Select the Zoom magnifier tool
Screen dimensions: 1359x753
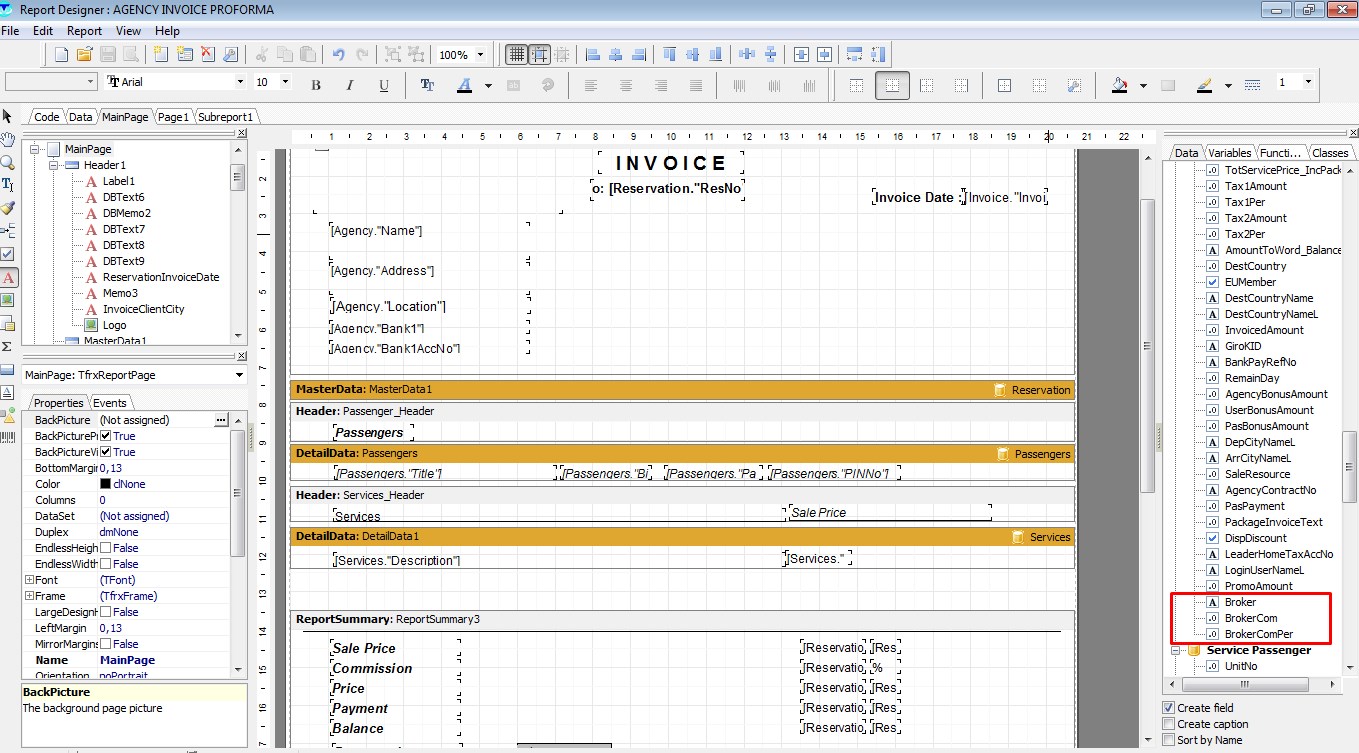[x=8, y=162]
